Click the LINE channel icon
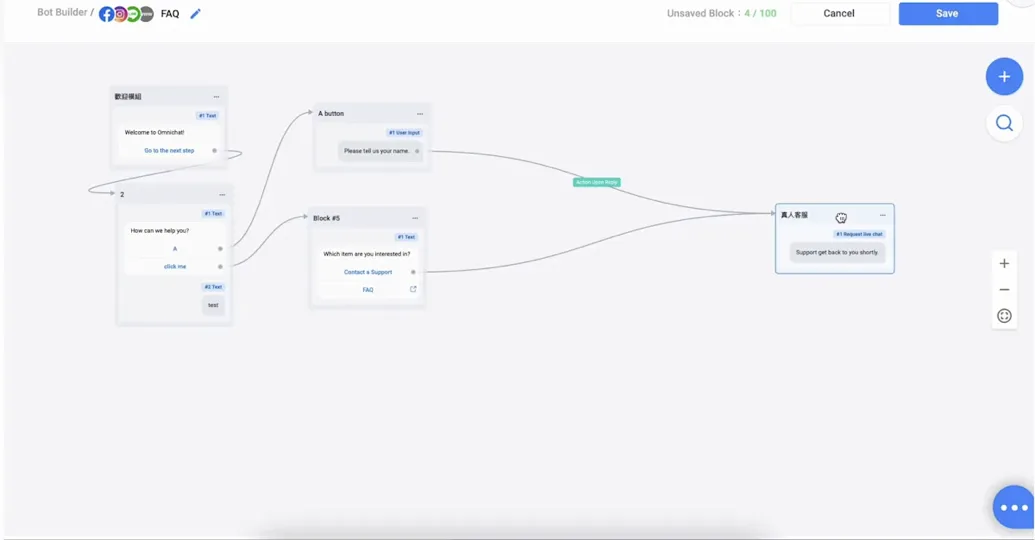Image resolution: width=1035 pixels, height=540 pixels. pyautogui.click(x=133, y=14)
